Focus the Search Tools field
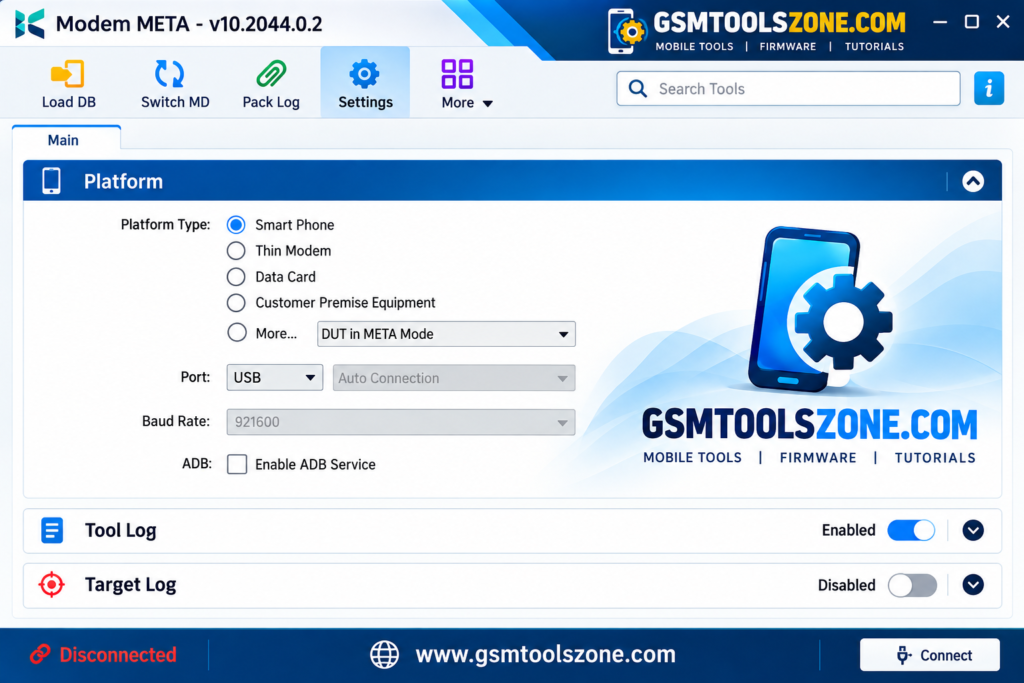This screenshot has width=1024, height=683. pos(788,88)
